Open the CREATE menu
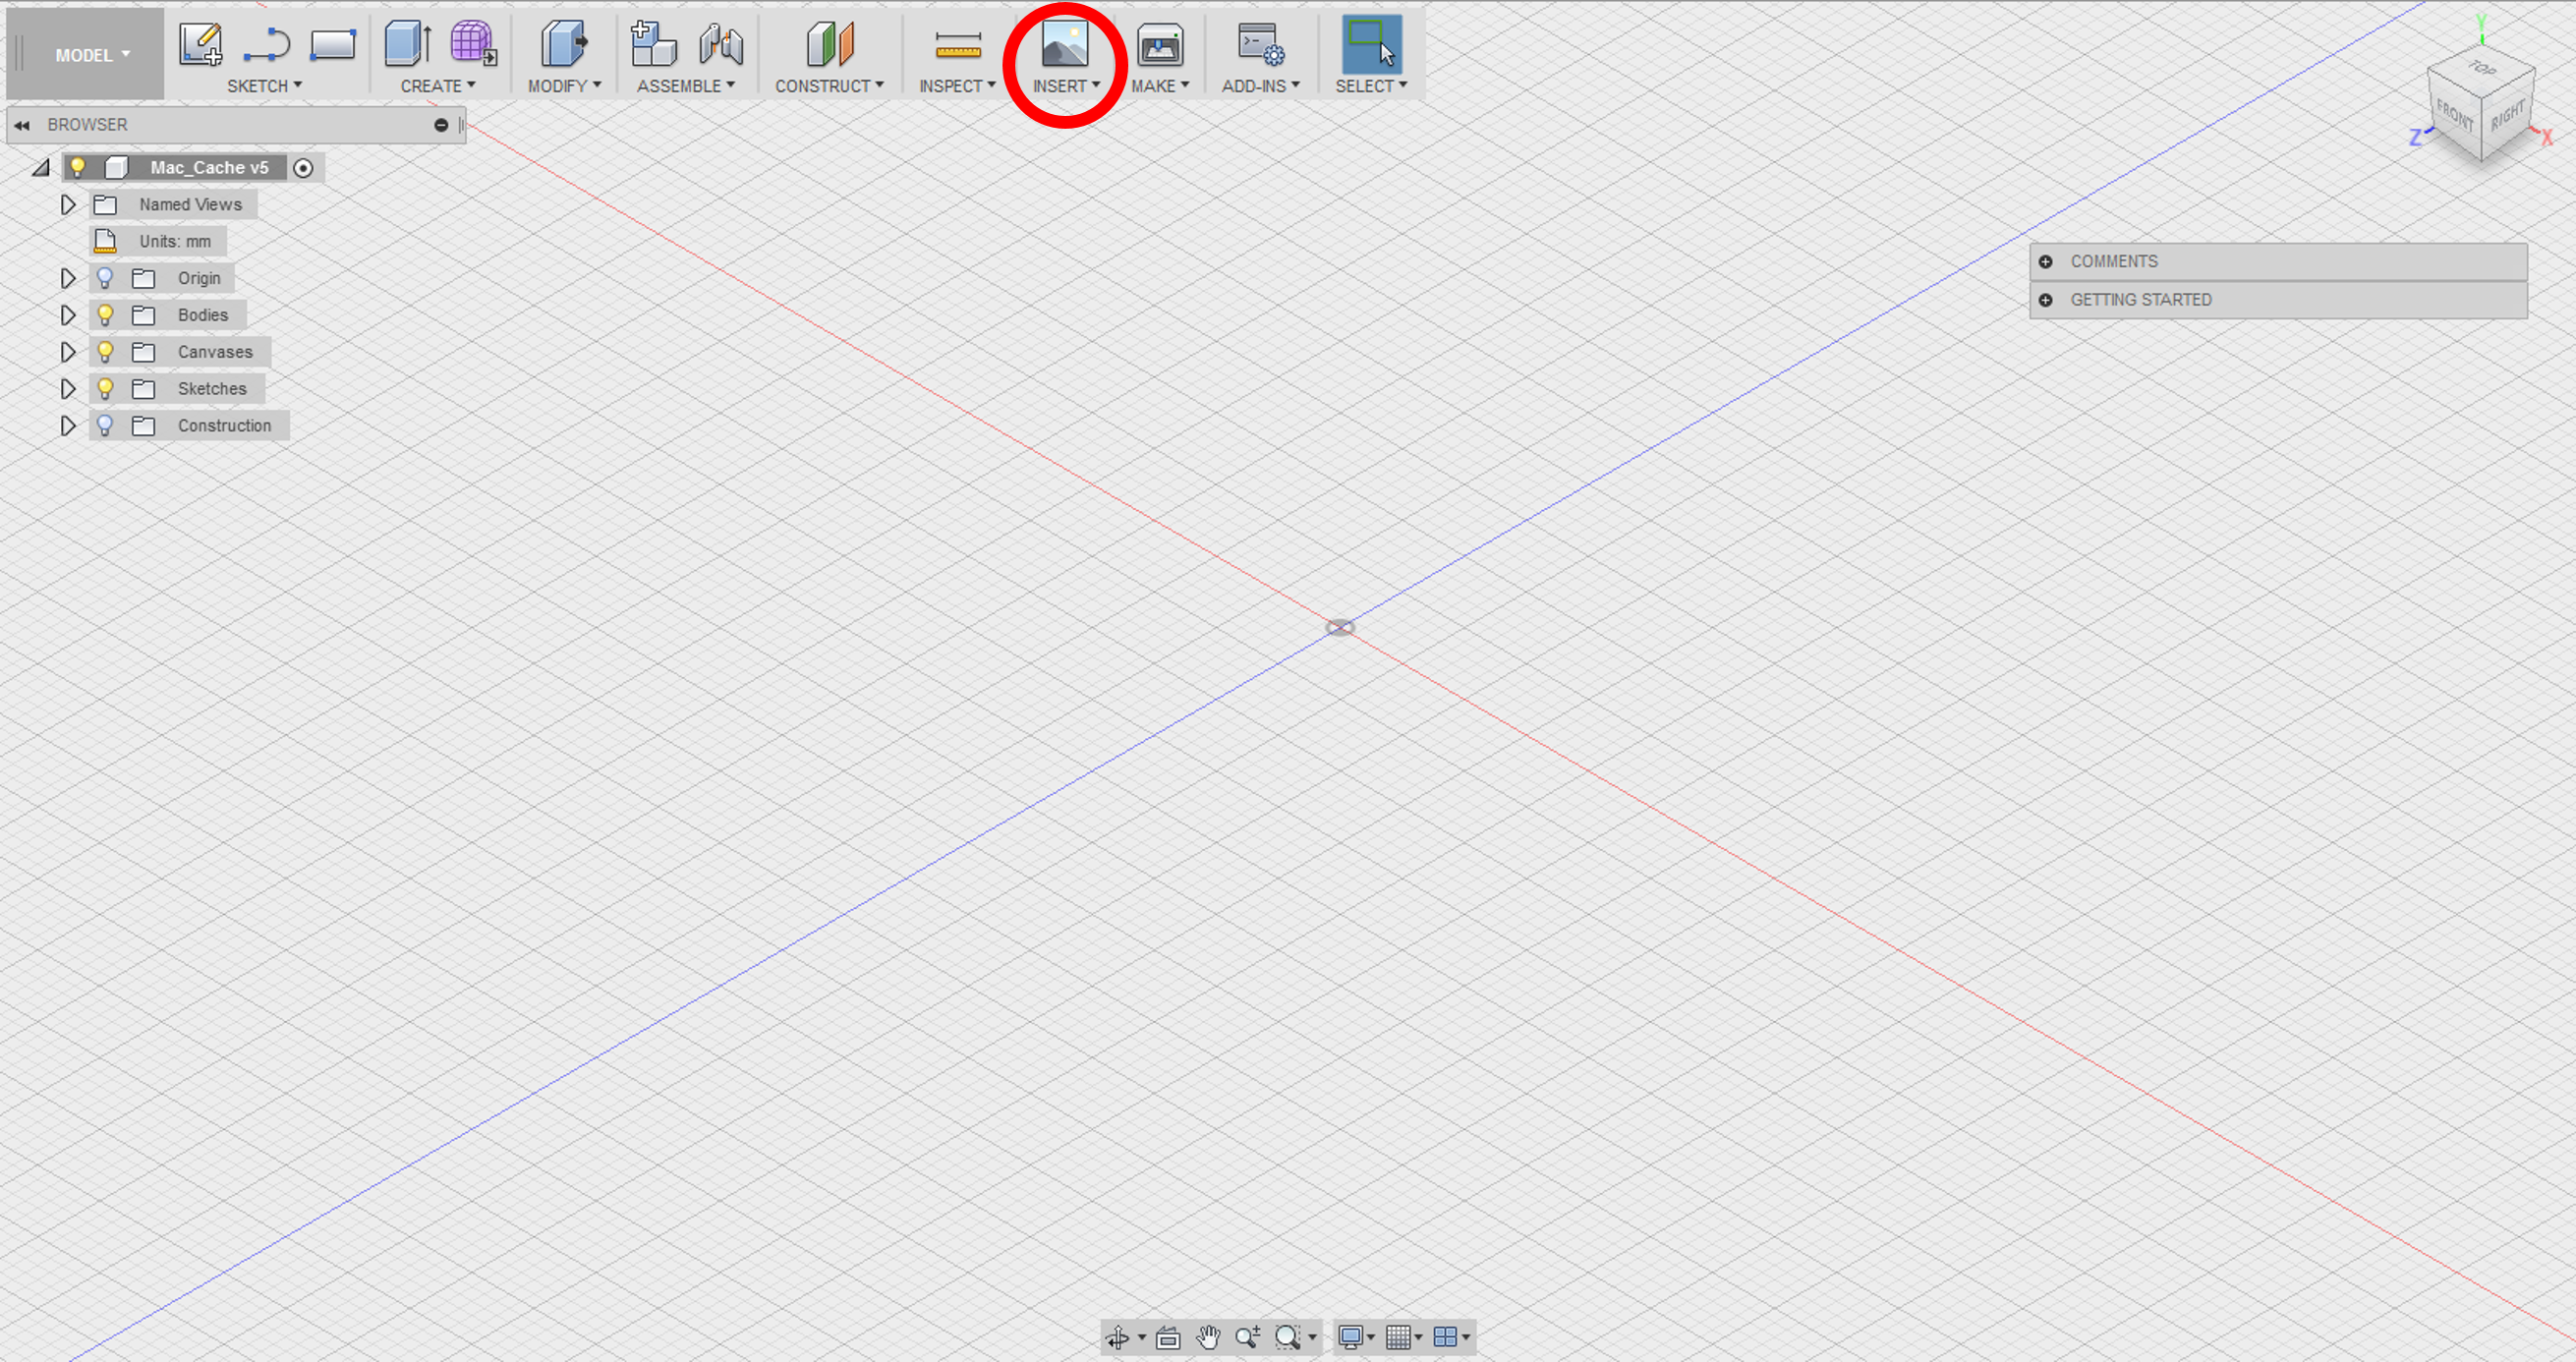Image resolution: width=2576 pixels, height=1362 pixels. point(438,86)
